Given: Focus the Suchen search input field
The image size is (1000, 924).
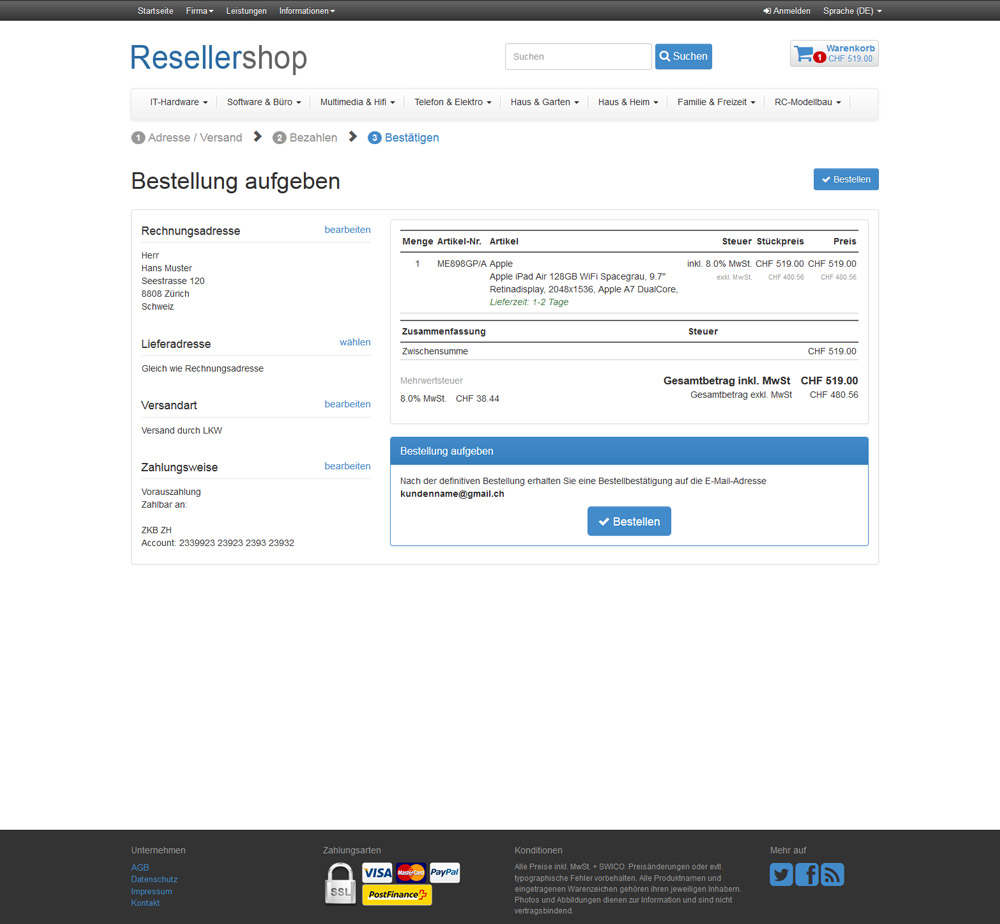Looking at the screenshot, I should 578,57.
